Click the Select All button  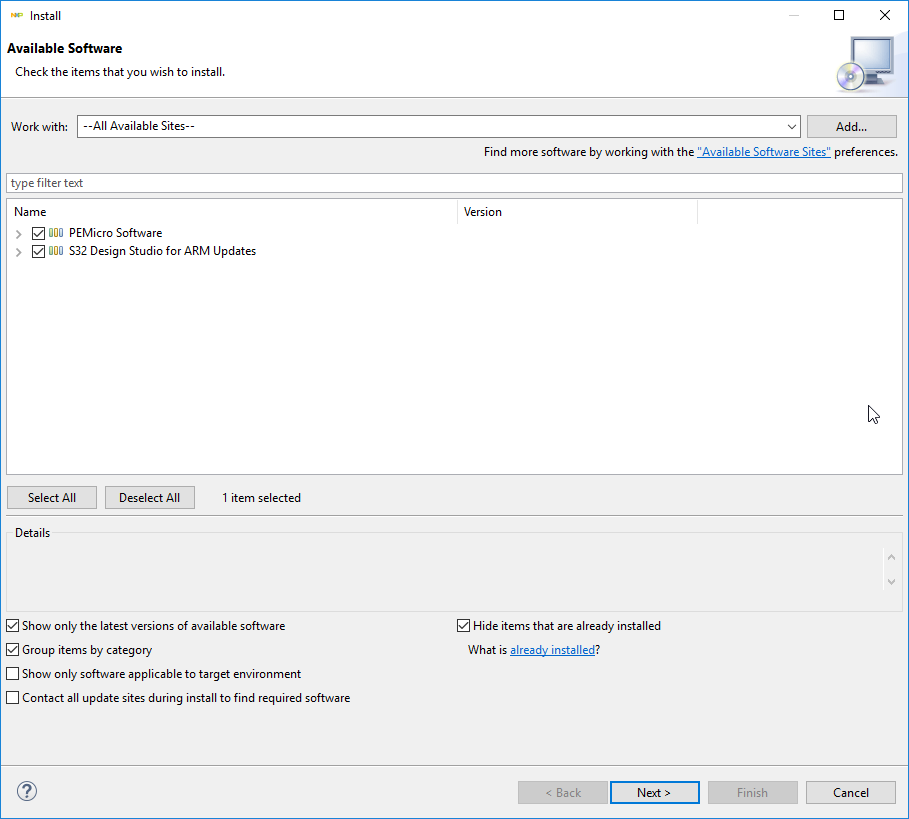52,498
